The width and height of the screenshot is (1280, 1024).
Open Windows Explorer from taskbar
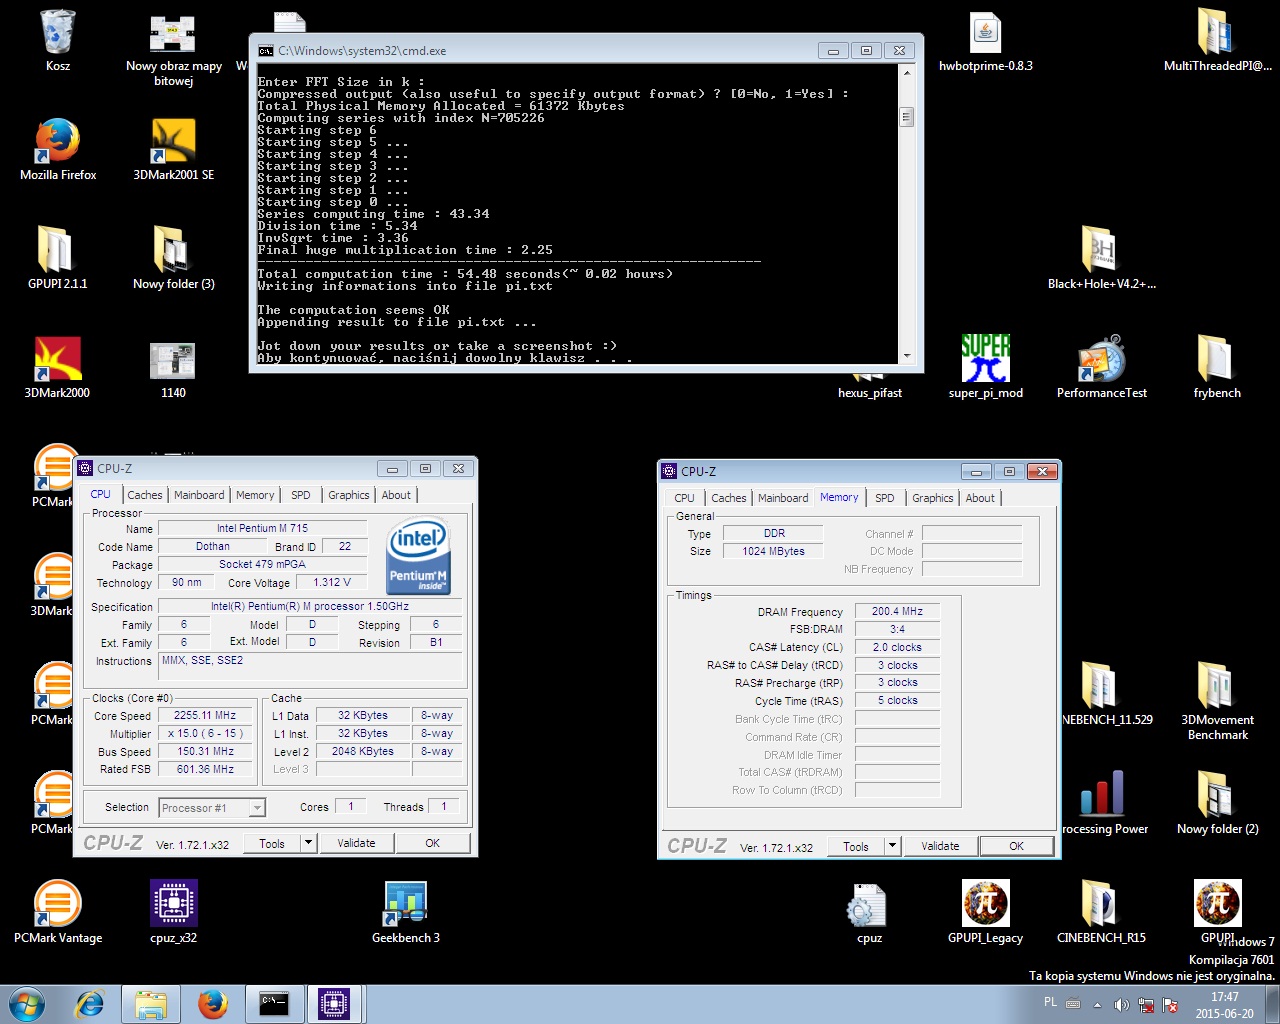pos(151,1003)
